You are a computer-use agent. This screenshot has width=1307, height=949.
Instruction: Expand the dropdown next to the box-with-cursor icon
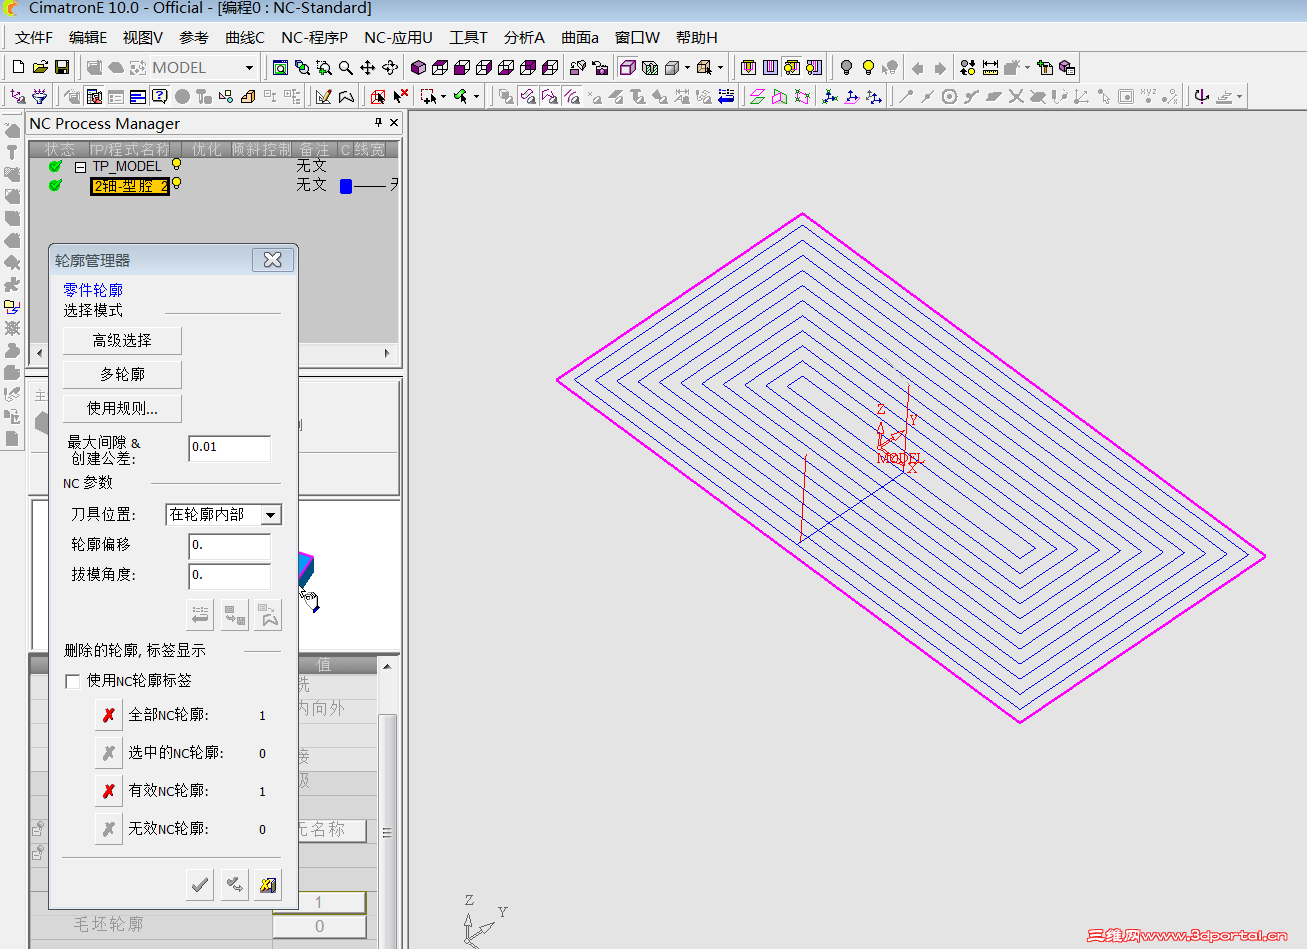(720, 67)
